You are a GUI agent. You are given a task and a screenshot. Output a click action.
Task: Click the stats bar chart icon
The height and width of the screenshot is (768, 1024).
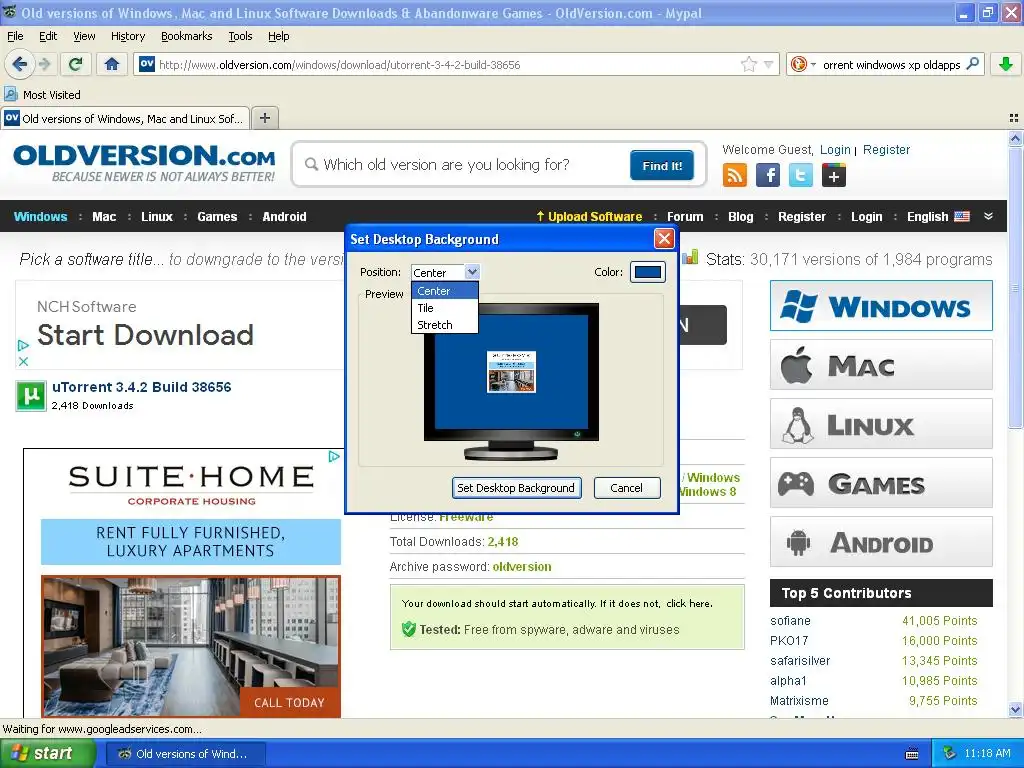coord(690,257)
